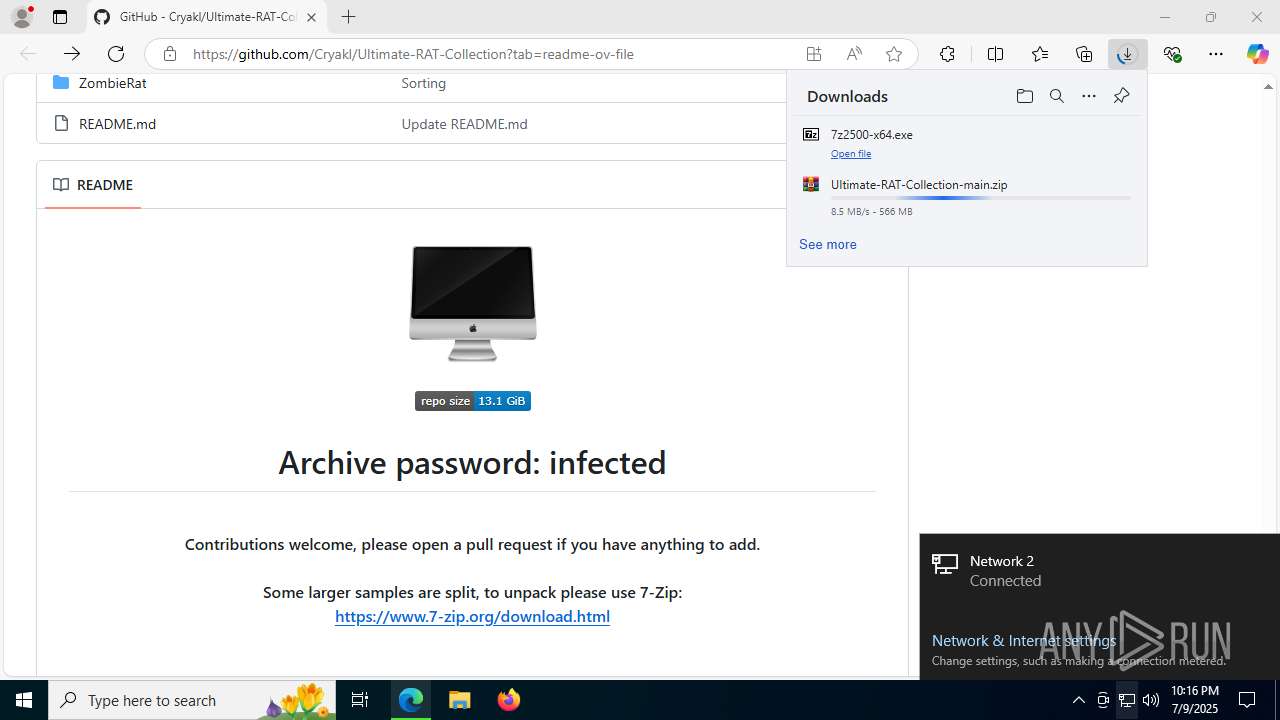The width and height of the screenshot is (1280, 720).
Task: Click the zip download progress bar
Action: (x=980, y=198)
